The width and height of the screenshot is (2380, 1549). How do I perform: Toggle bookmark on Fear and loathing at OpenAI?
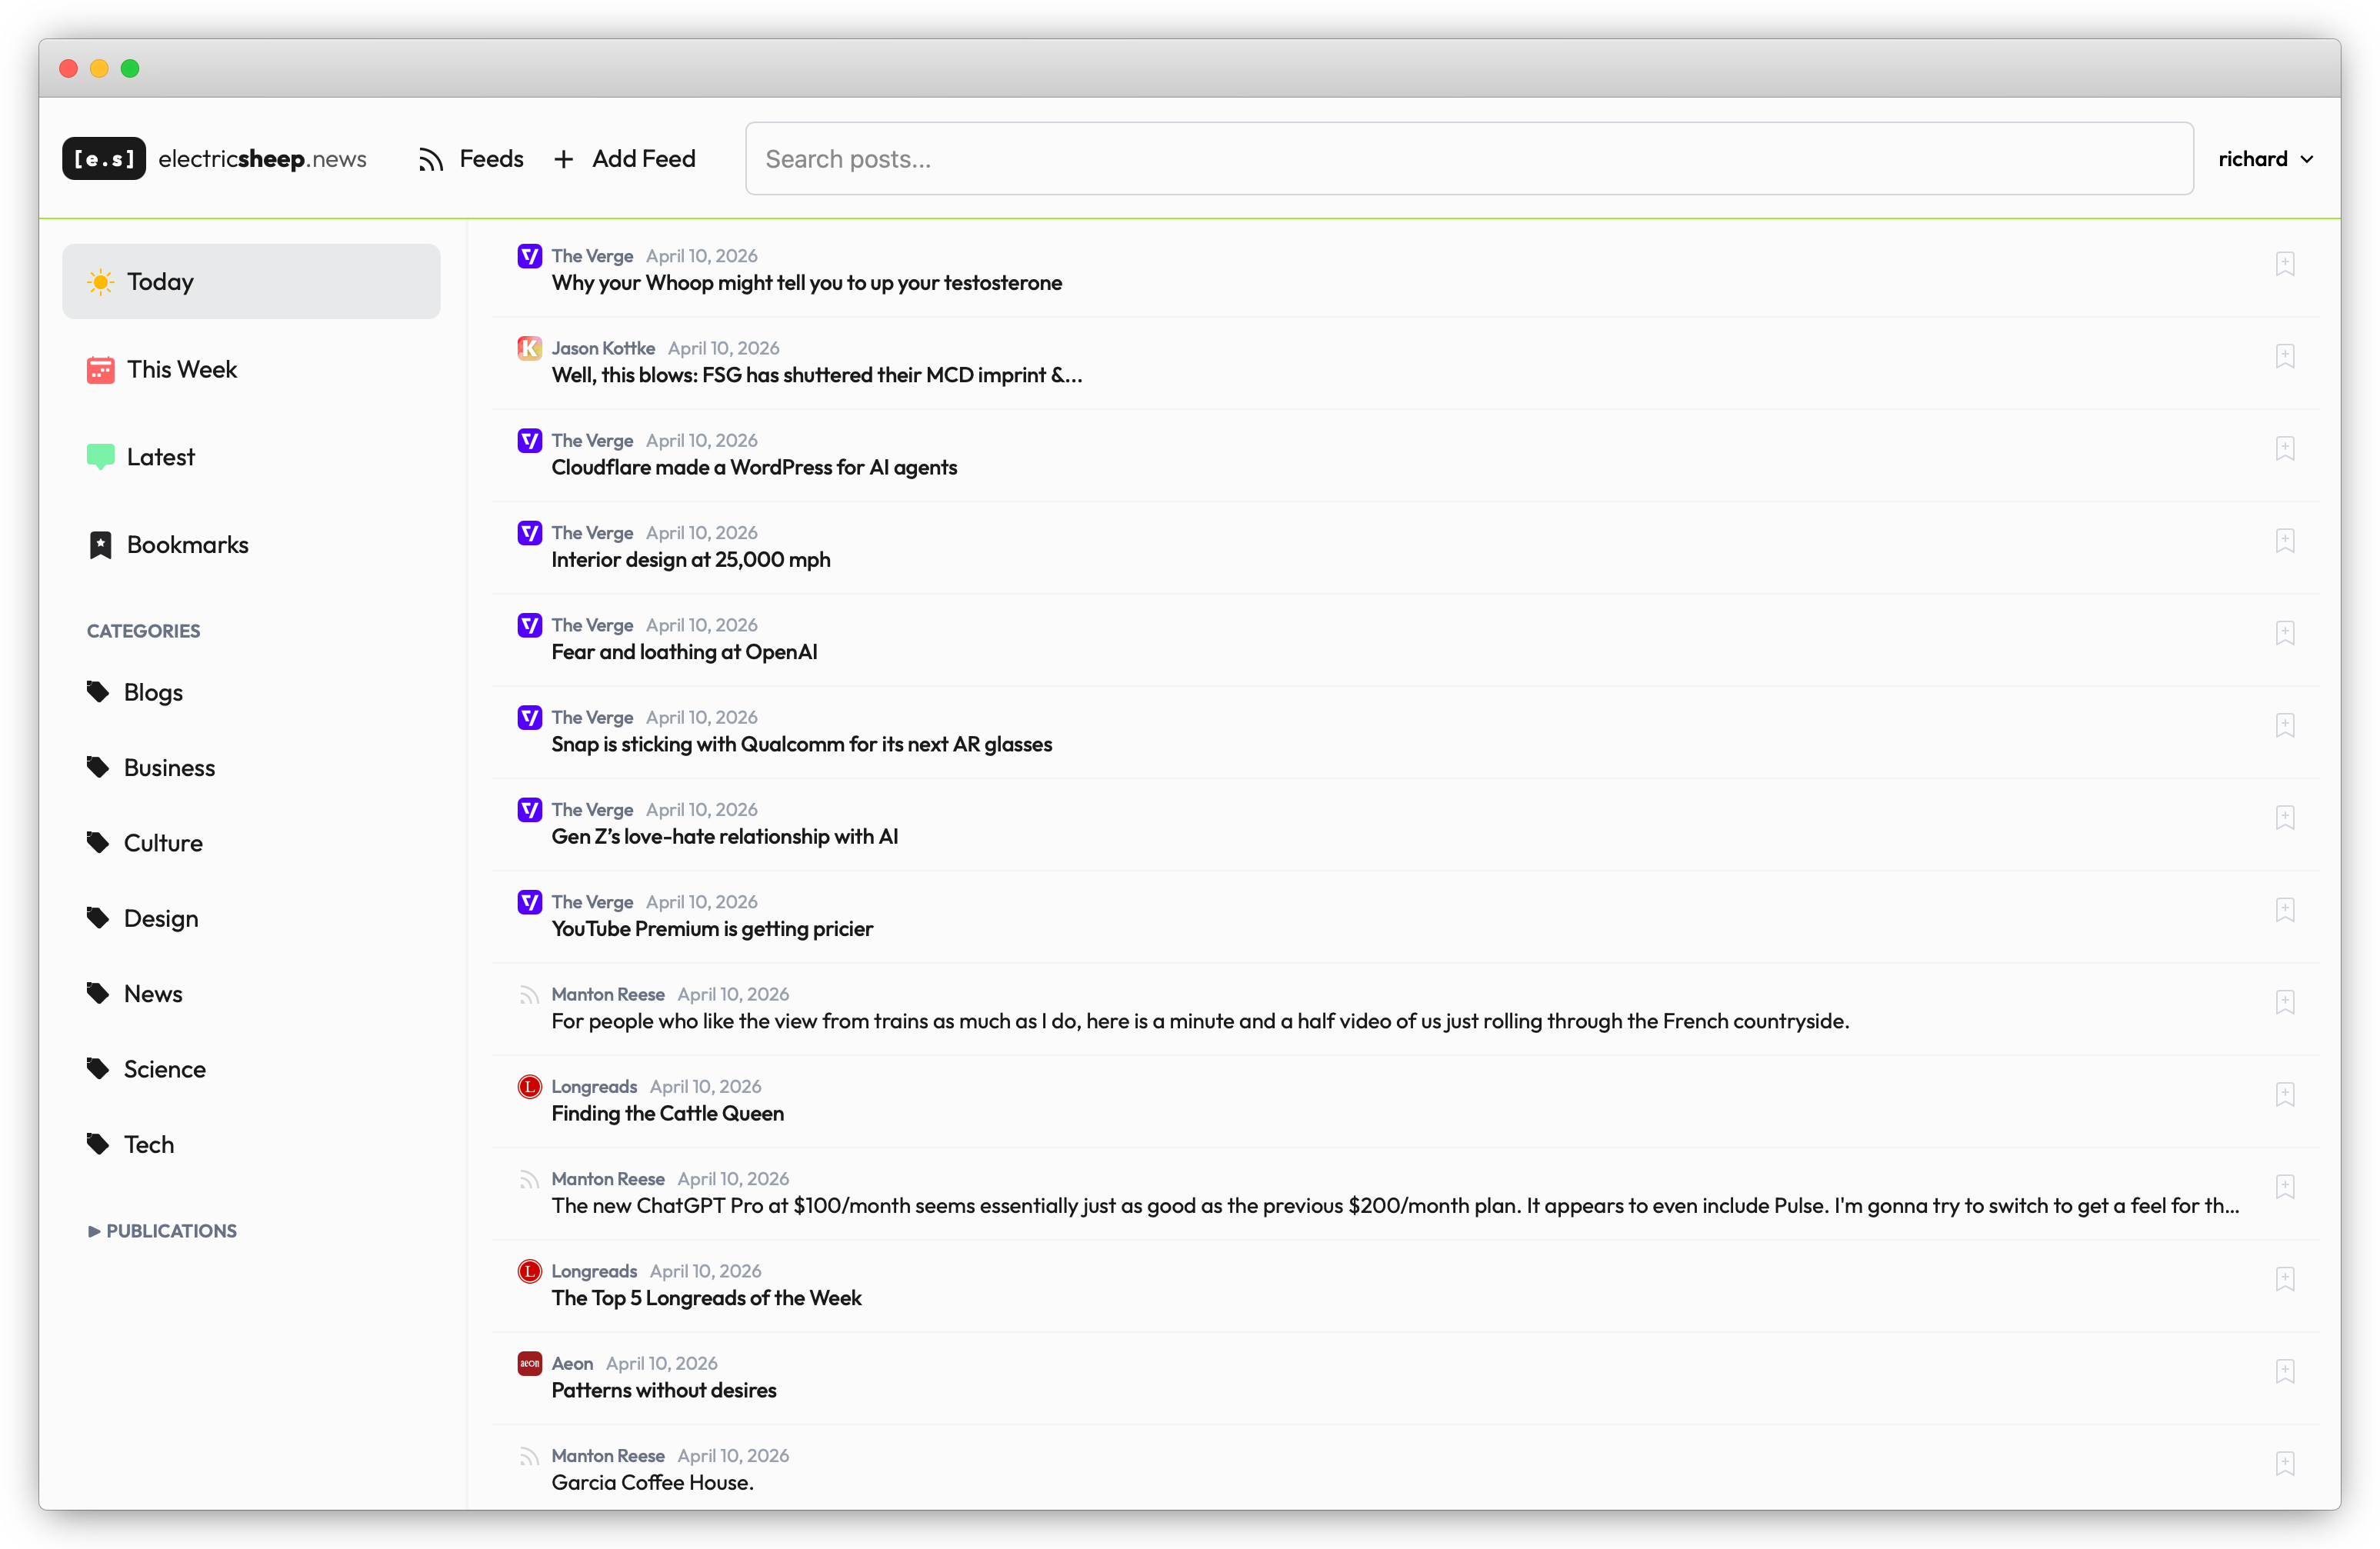(x=2284, y=633)
